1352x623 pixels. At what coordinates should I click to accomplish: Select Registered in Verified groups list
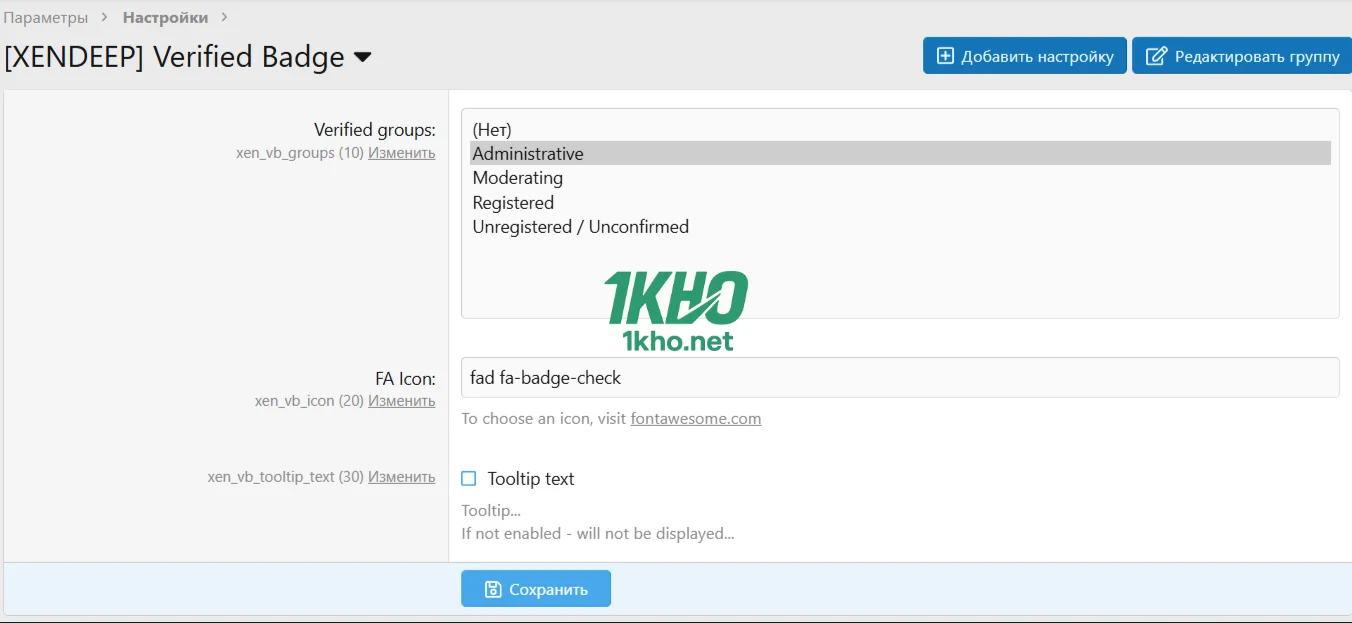click(x=513, y=203)
